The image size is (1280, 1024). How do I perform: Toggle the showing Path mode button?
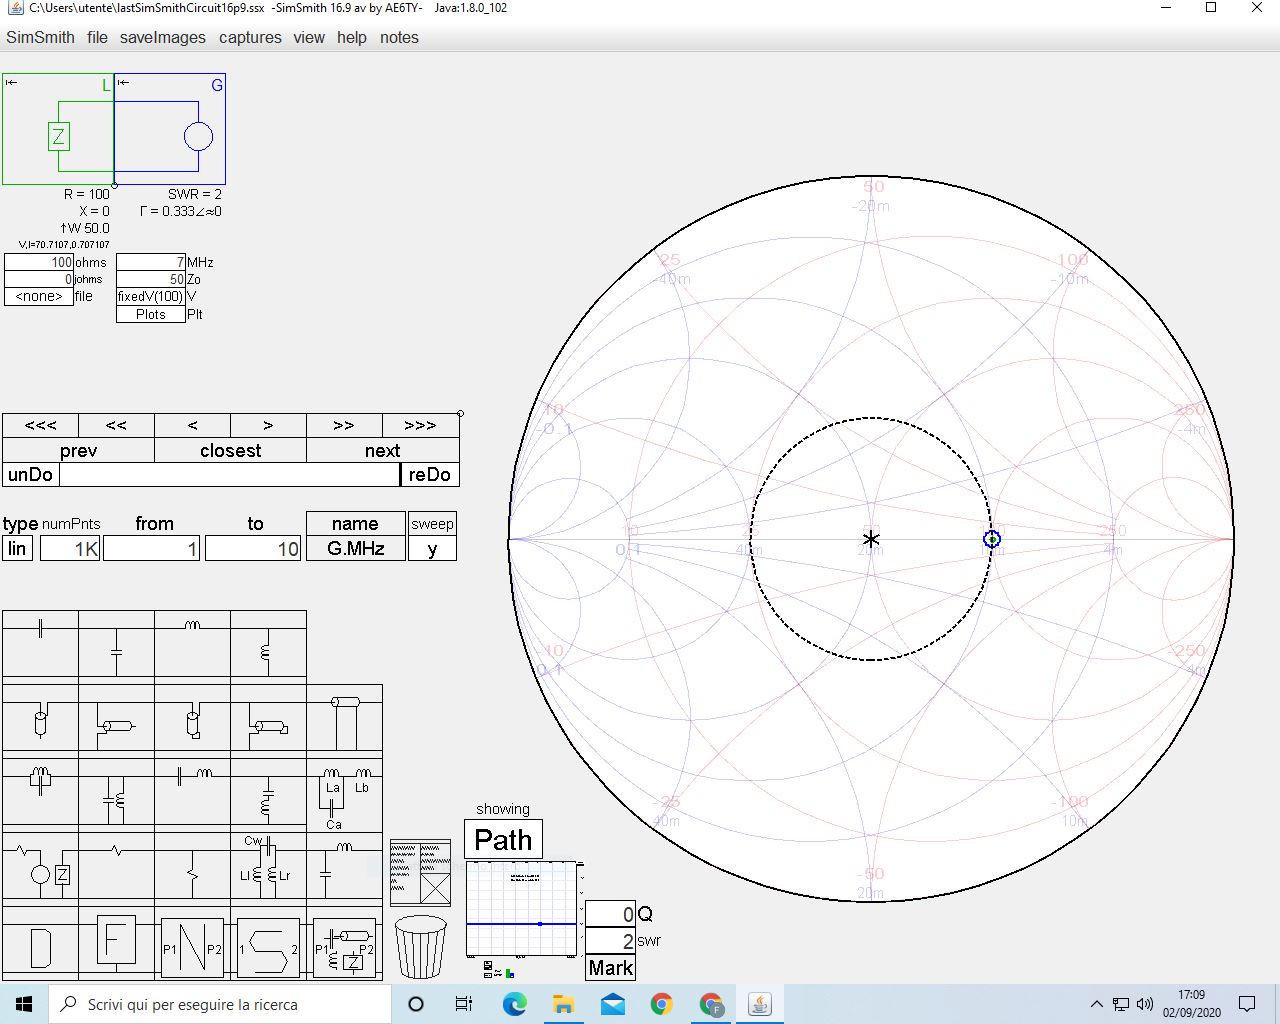pos(503,839)
